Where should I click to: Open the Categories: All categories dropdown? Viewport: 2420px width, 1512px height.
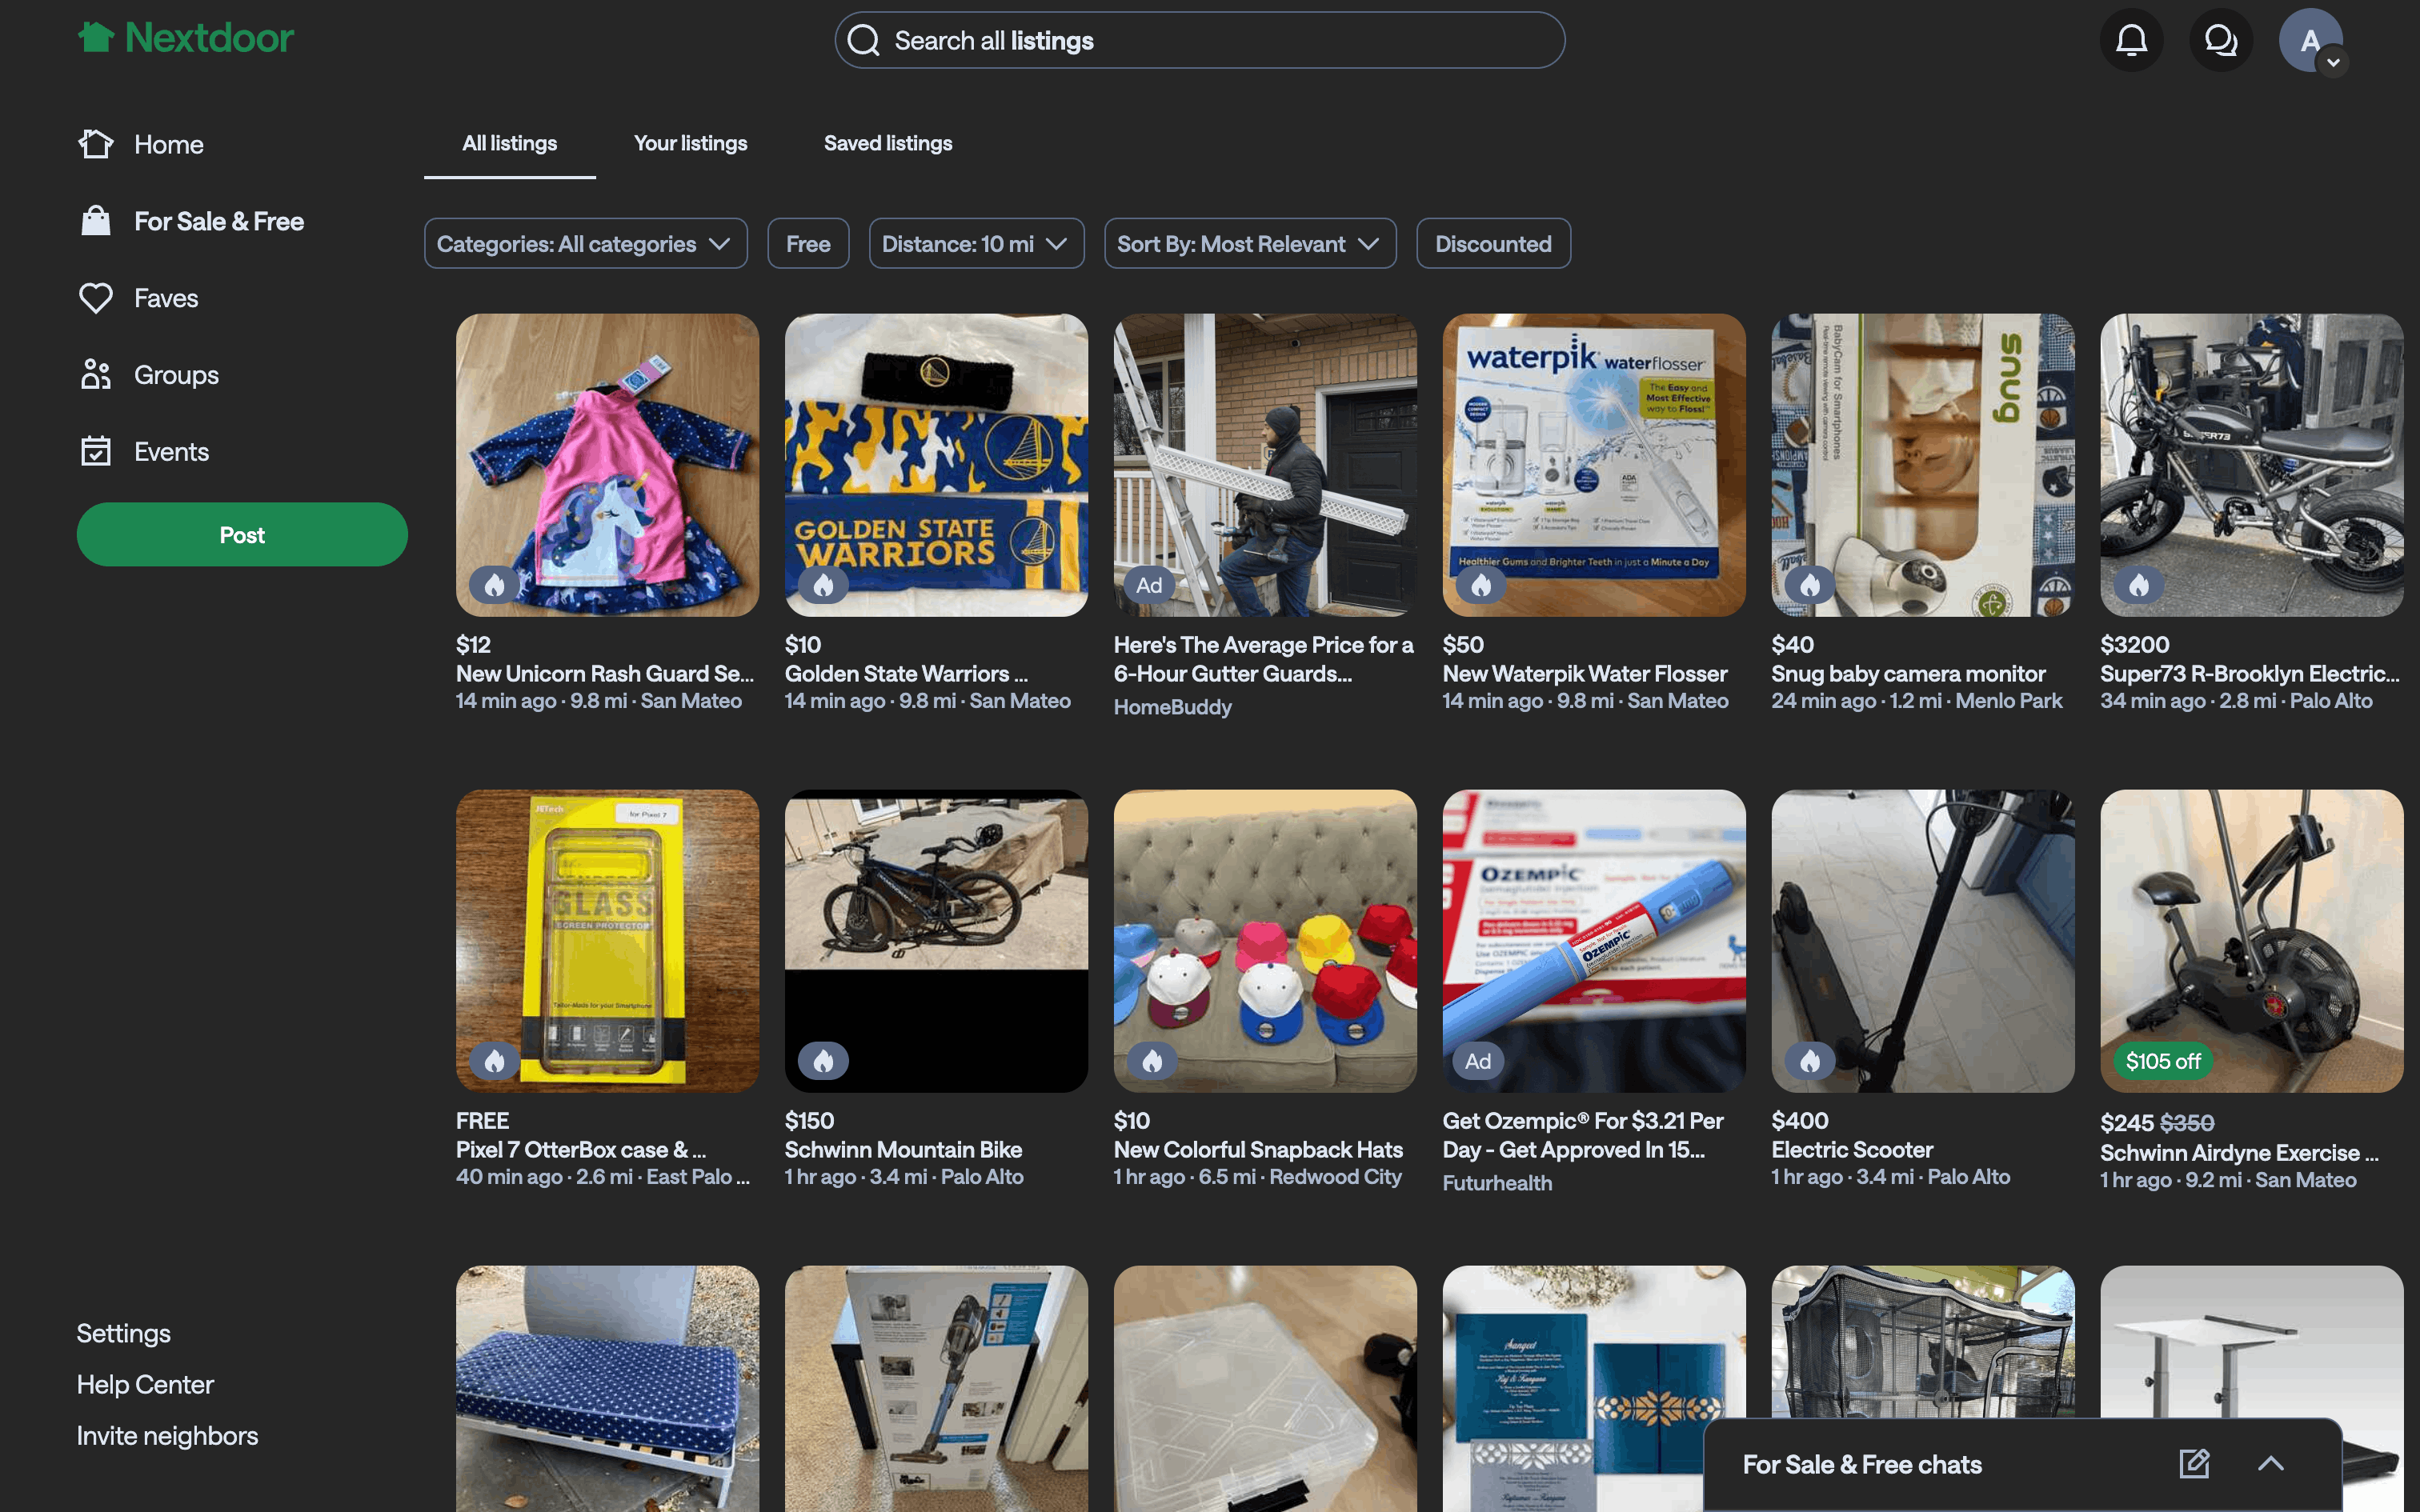coord(585,244)
